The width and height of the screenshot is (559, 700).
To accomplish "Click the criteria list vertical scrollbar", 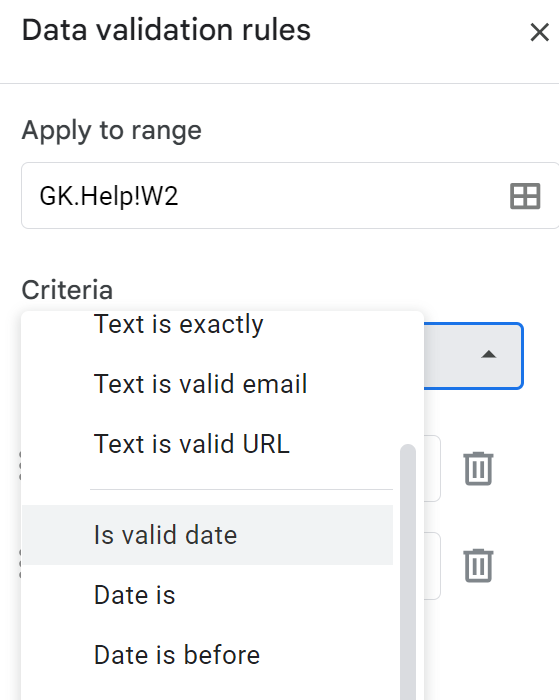I will point(408,571).
